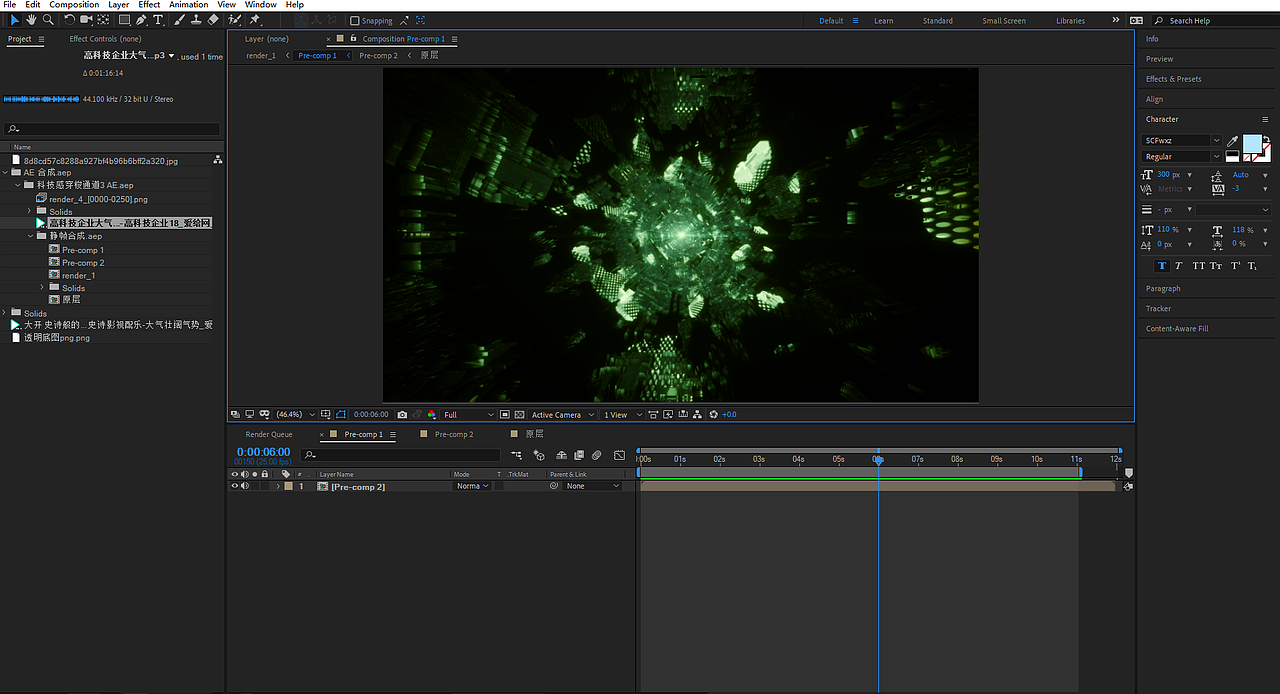The height and width of the screenshot is (694, 1280).
Task: Open the Regular font style dropdown
Action: tap(1182, 157)
